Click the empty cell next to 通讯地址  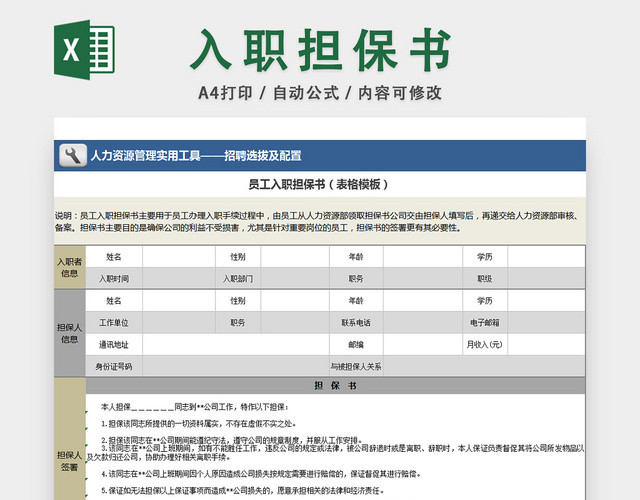pyautogui.click(x=236, y=345)
